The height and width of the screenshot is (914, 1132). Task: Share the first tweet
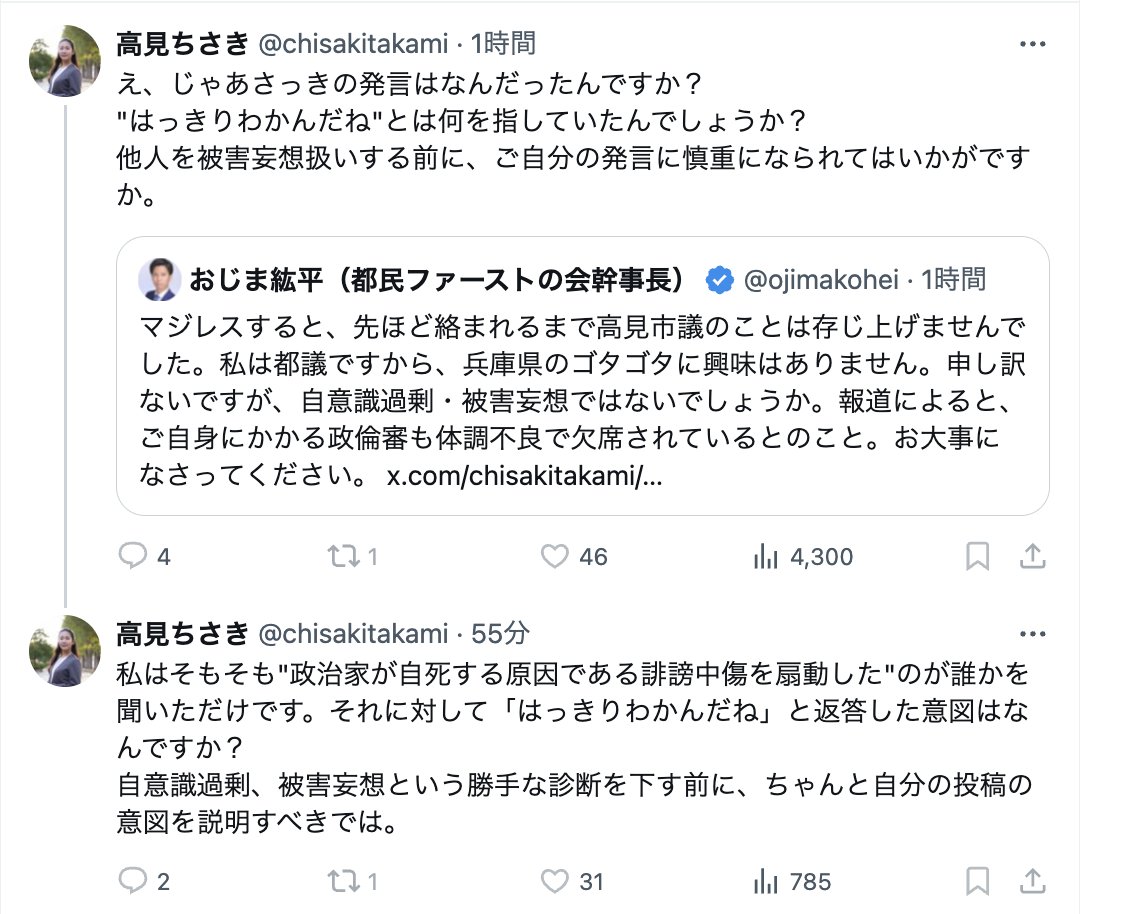1033,556
